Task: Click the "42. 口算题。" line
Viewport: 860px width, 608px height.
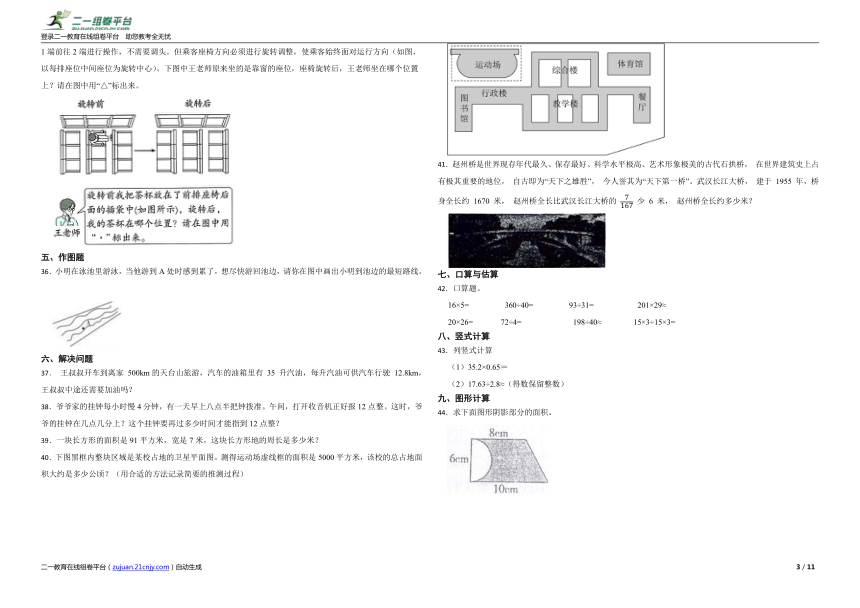Action: (459, 288)
